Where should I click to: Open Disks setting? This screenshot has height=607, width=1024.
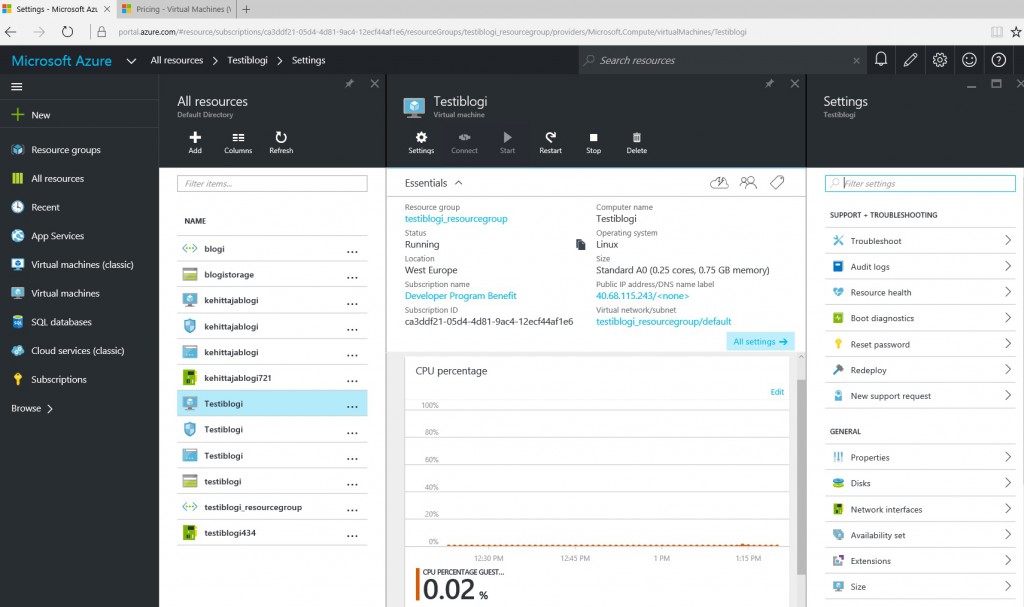[920, 484]
